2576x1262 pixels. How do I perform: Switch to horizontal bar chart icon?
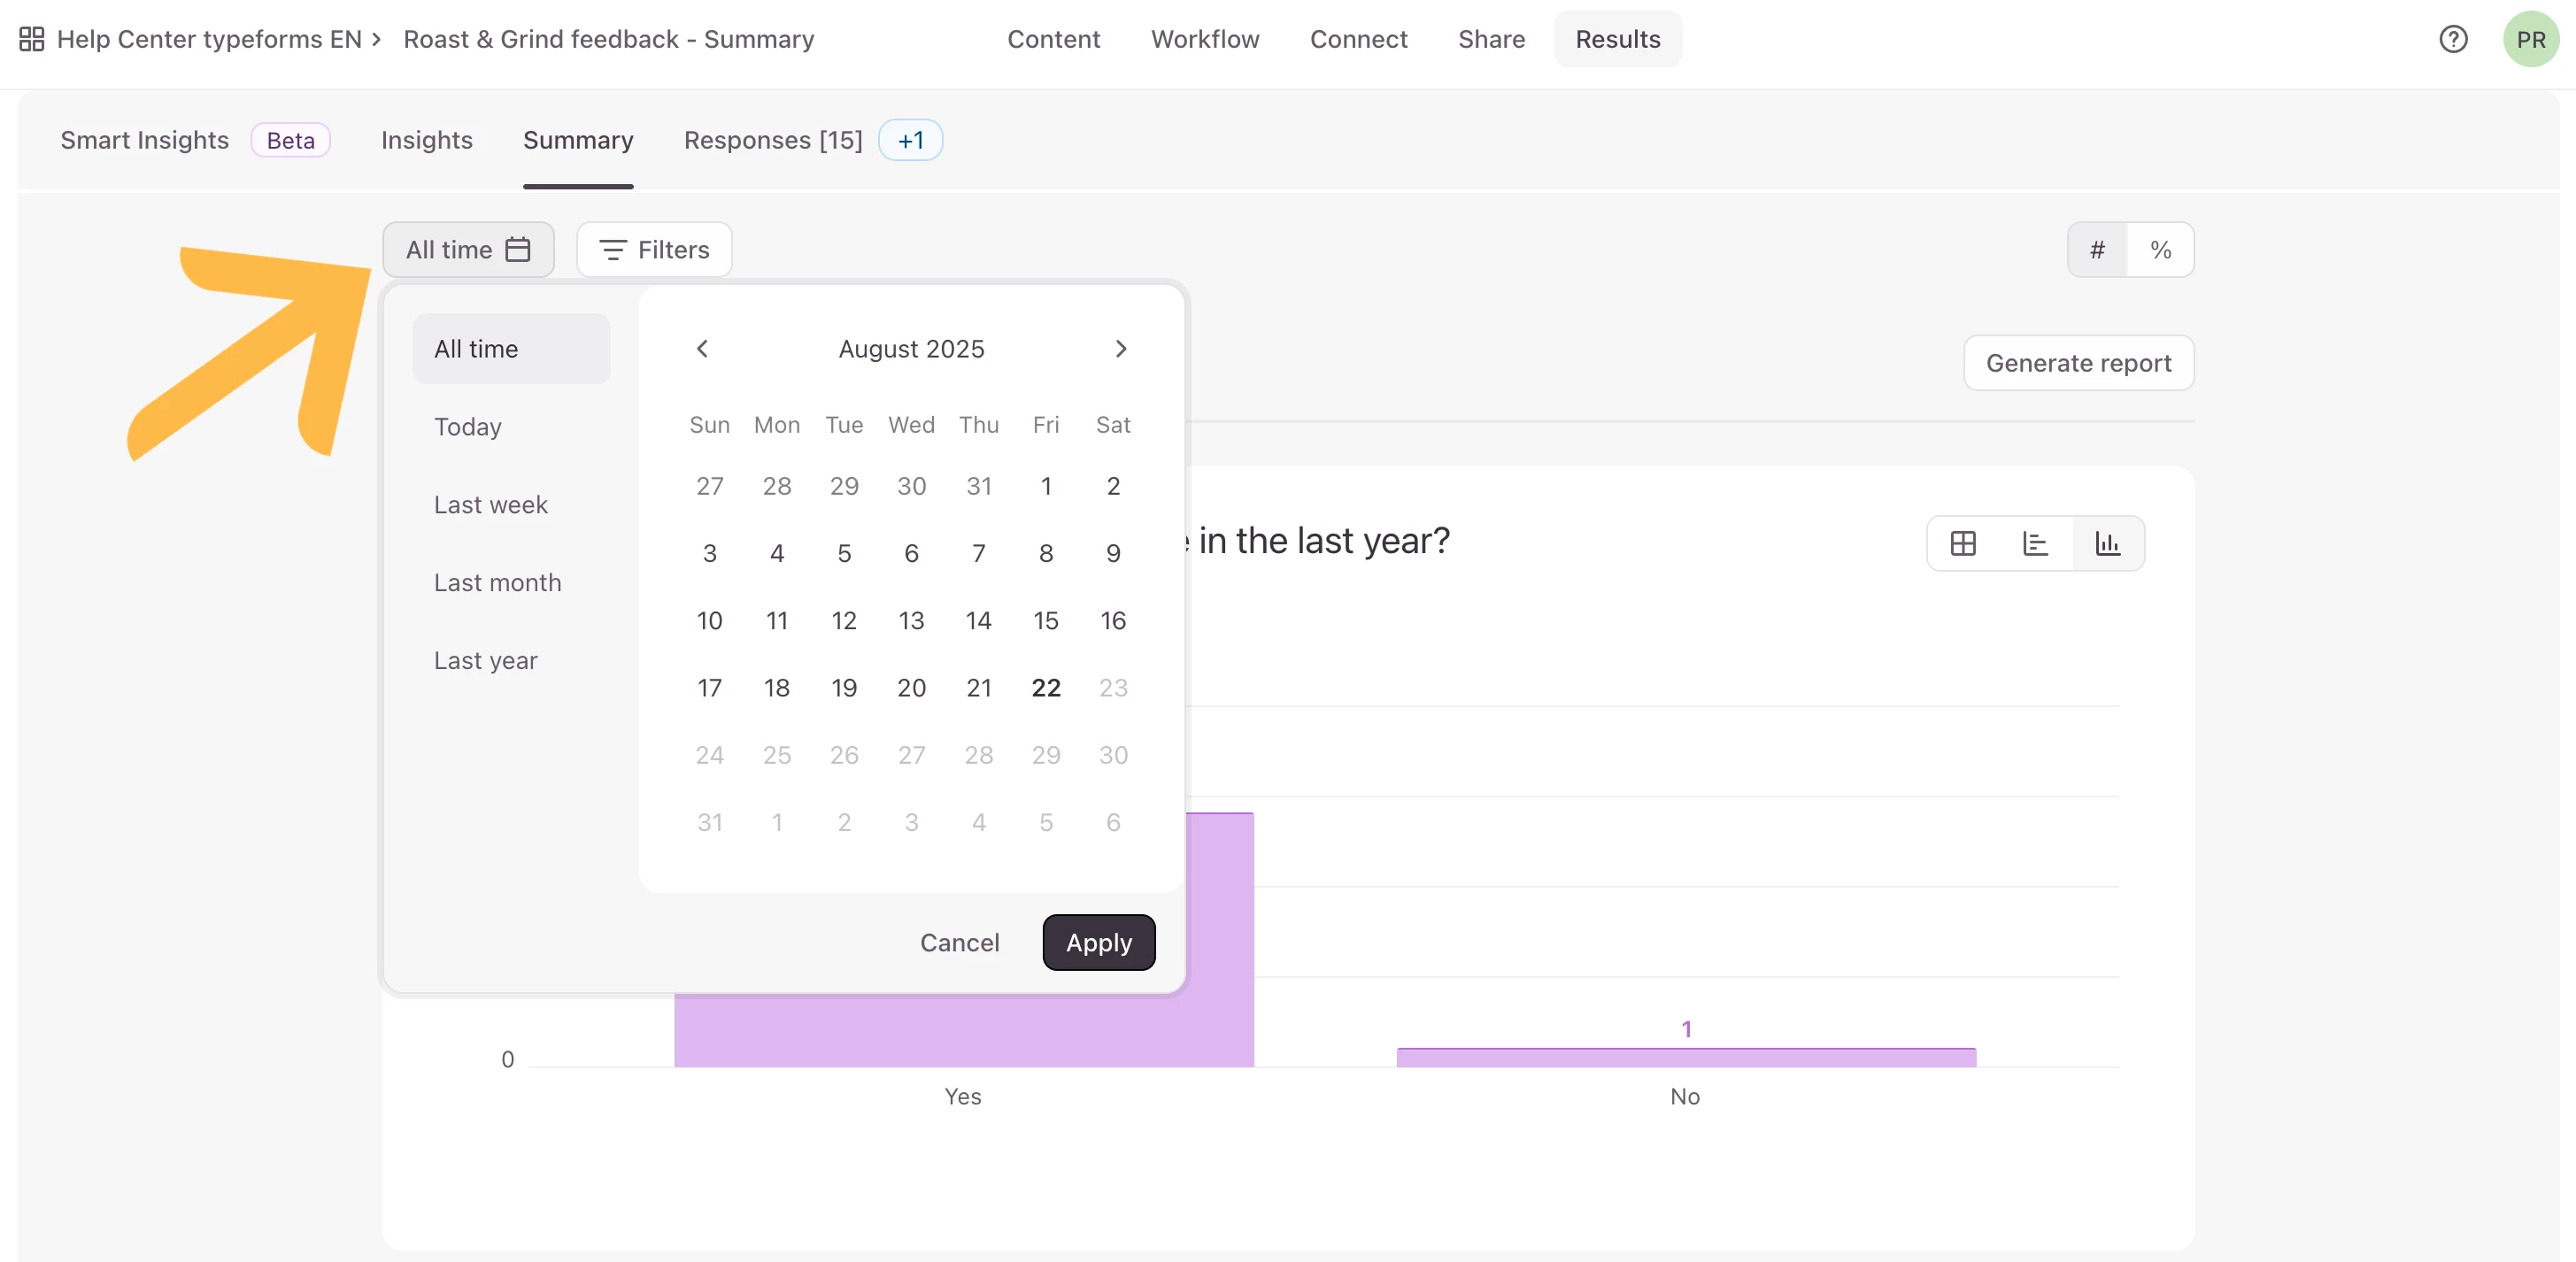point(2035,543)
